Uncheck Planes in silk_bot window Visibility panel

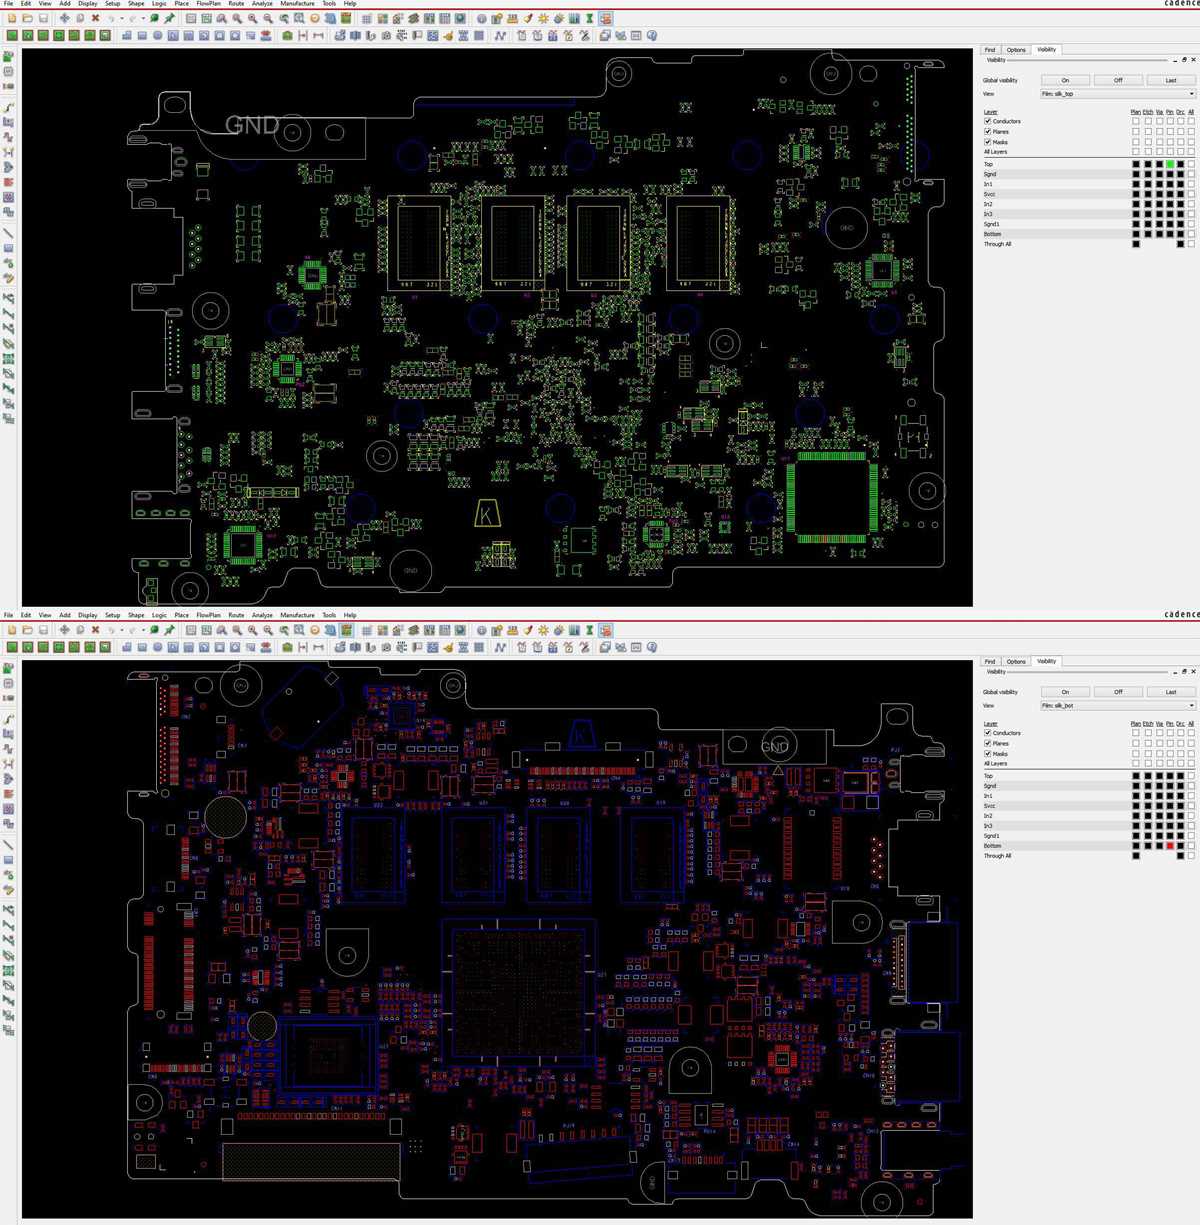(988, 743)
